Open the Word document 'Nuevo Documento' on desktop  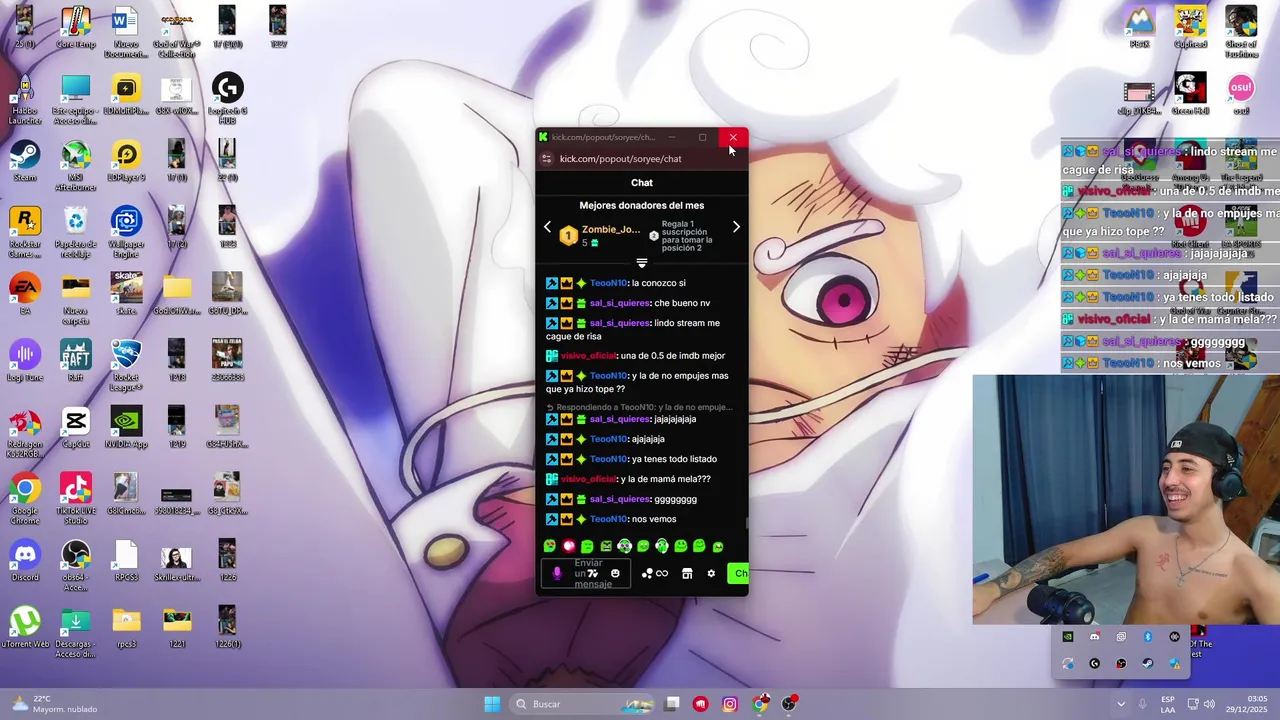point(126,28)
